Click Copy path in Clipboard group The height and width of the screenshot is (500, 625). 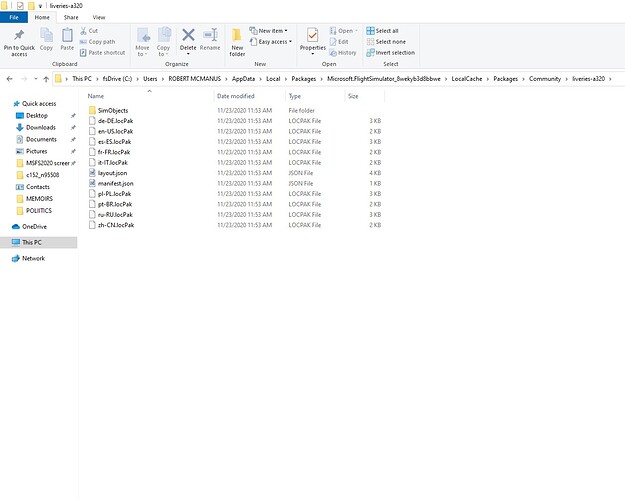point(97,41)
